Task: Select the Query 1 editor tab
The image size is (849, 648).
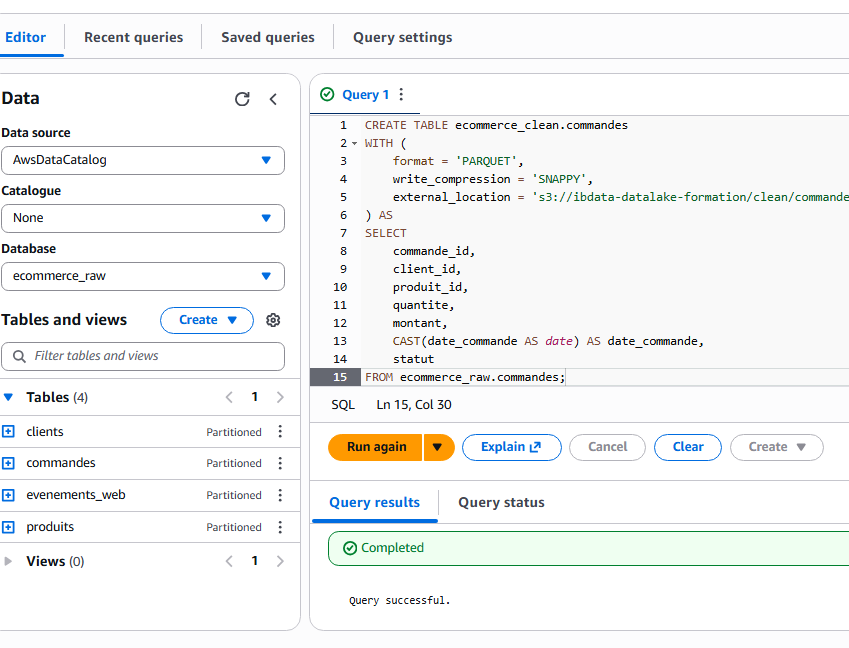Action: [365, 95]
